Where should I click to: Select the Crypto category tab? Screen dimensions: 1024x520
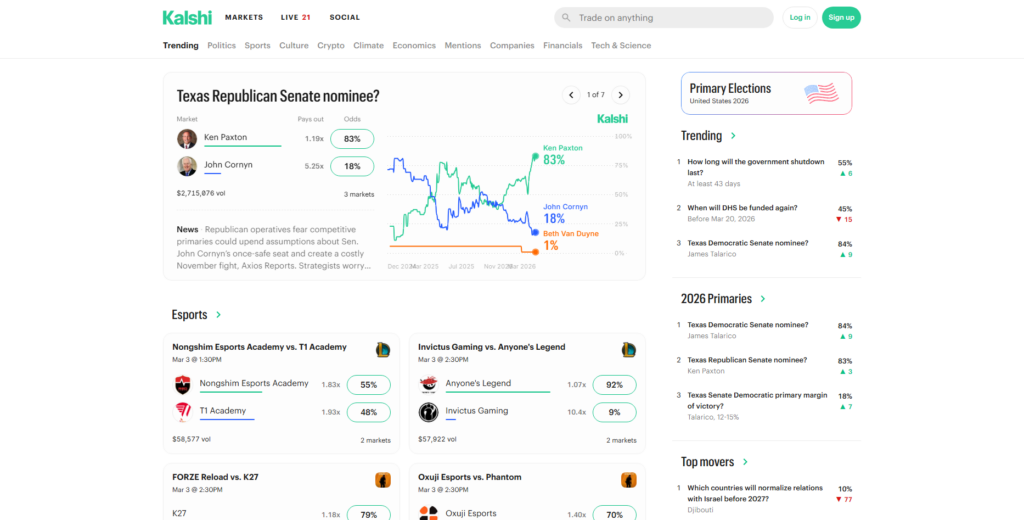(x=331, y=46)
